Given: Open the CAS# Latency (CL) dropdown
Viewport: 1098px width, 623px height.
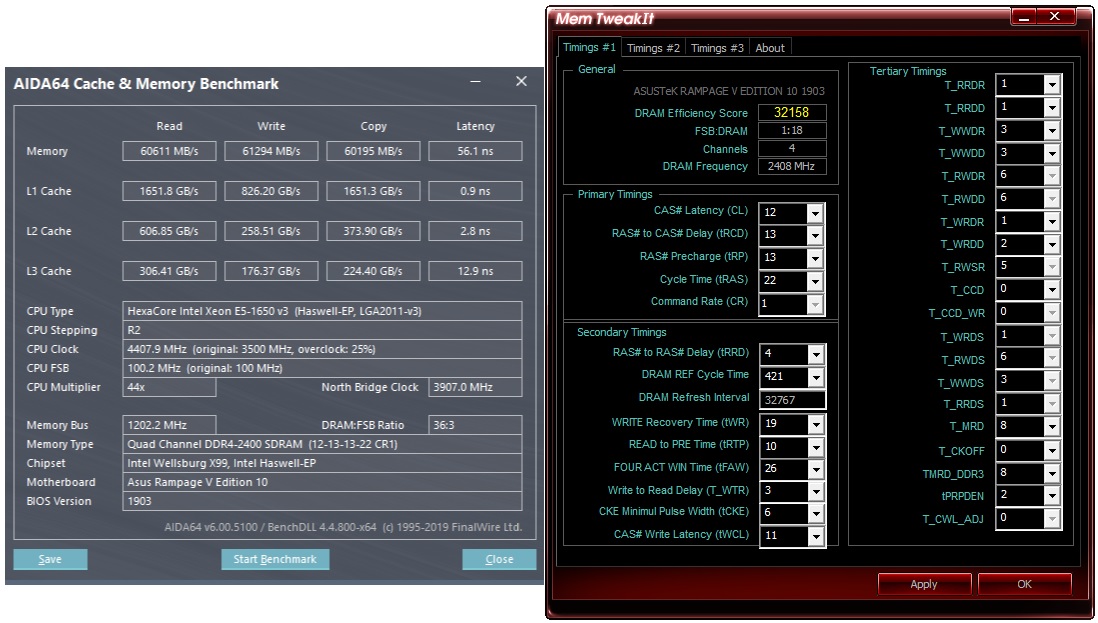Looking at the screenshot, I should (814, 212).
